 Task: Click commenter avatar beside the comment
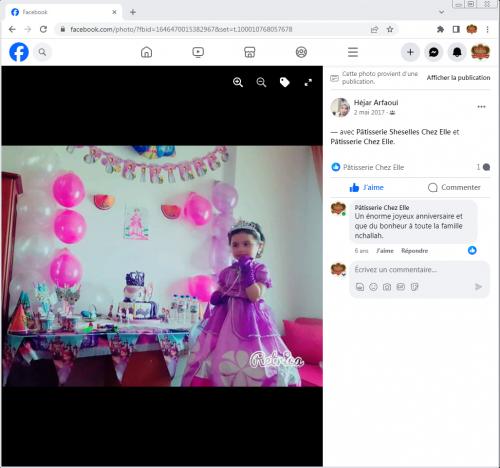click(x=338, y=209)
